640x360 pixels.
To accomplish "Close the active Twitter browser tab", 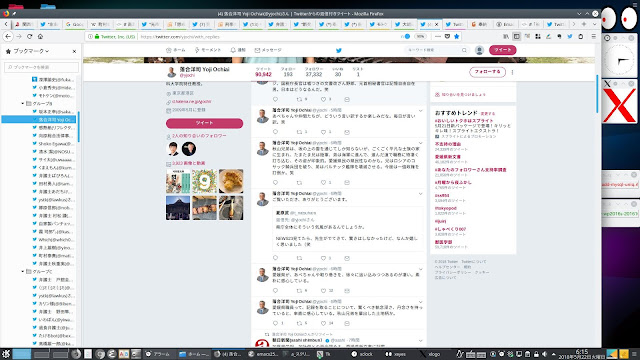I will point(436,24).
